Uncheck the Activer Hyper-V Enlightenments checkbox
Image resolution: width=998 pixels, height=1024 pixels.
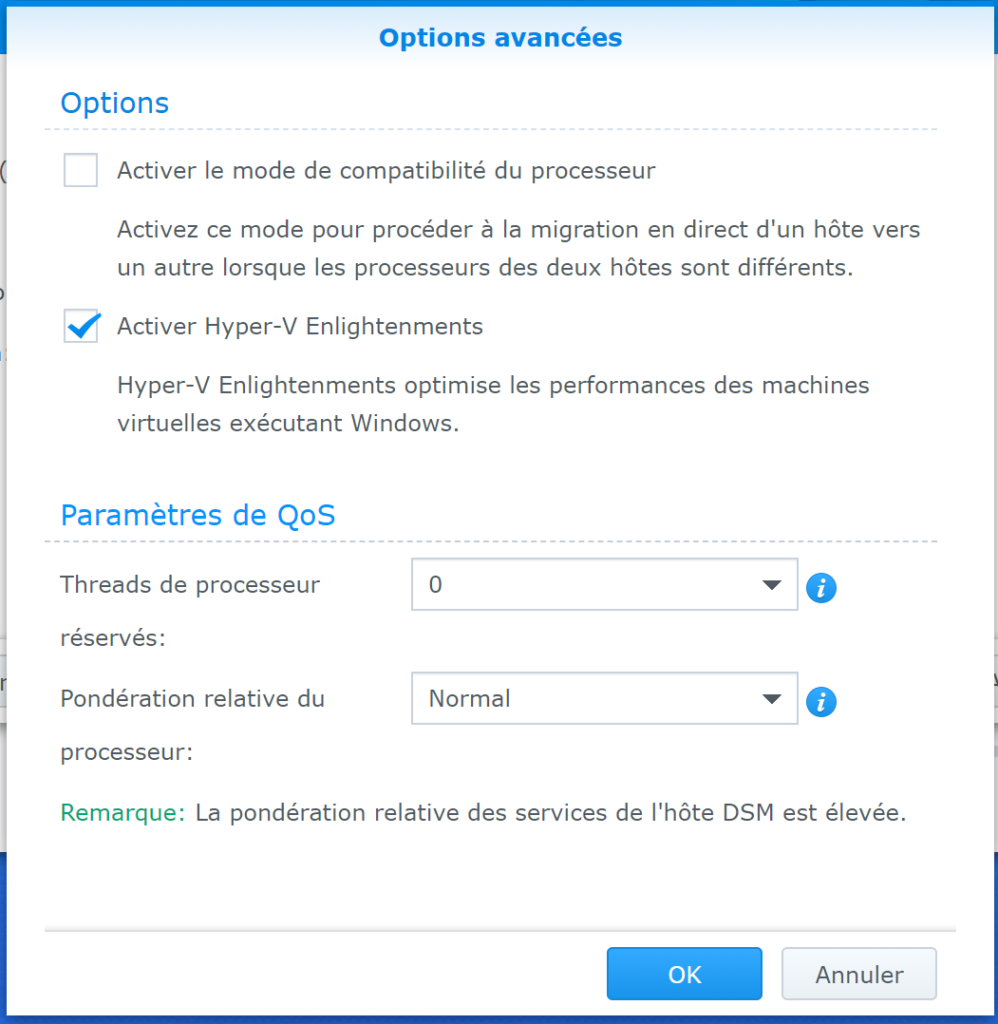point(81,326)
